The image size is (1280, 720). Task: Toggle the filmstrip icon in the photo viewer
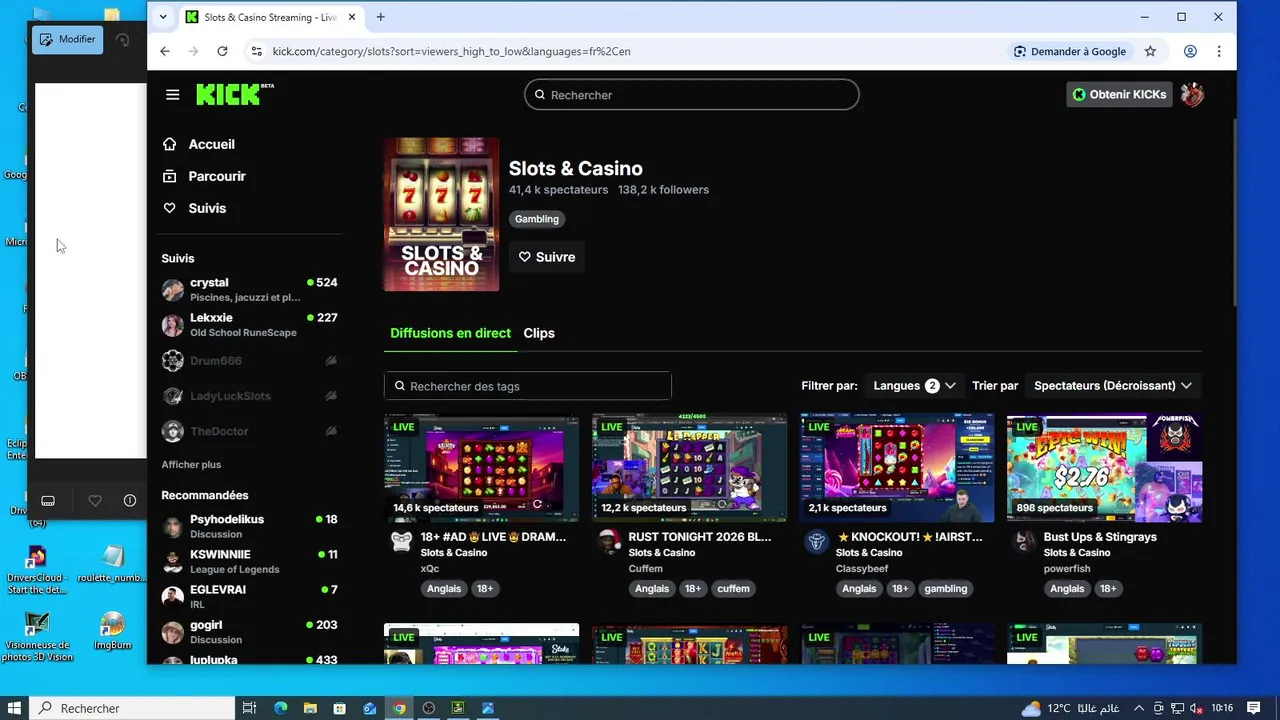click(47, 501)
